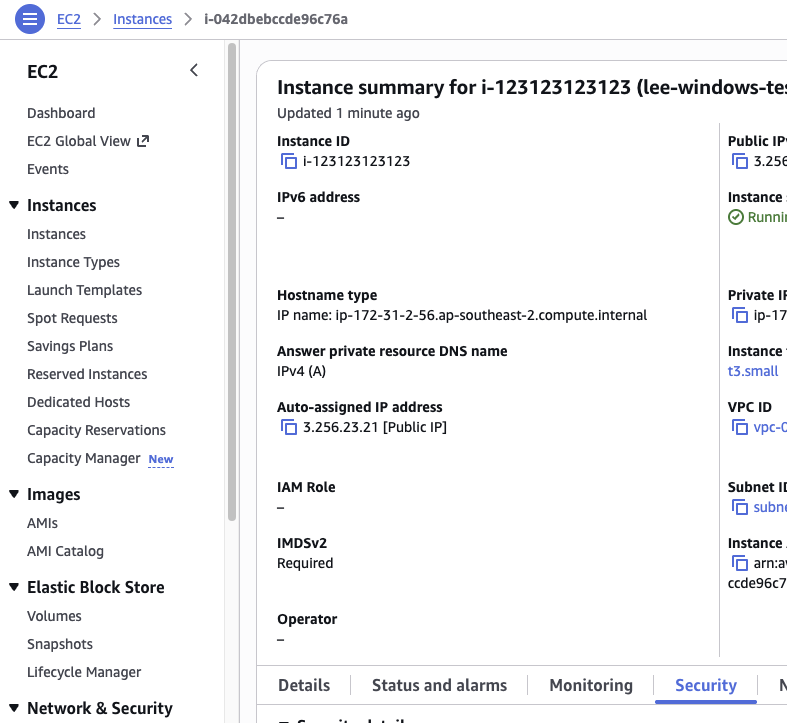
Task: Open the hamburger navigation menu
Action: coord(30,19)
